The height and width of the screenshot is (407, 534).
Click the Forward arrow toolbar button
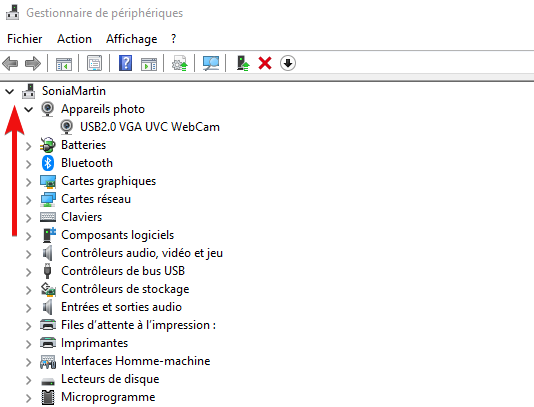[x=33, y=63]
